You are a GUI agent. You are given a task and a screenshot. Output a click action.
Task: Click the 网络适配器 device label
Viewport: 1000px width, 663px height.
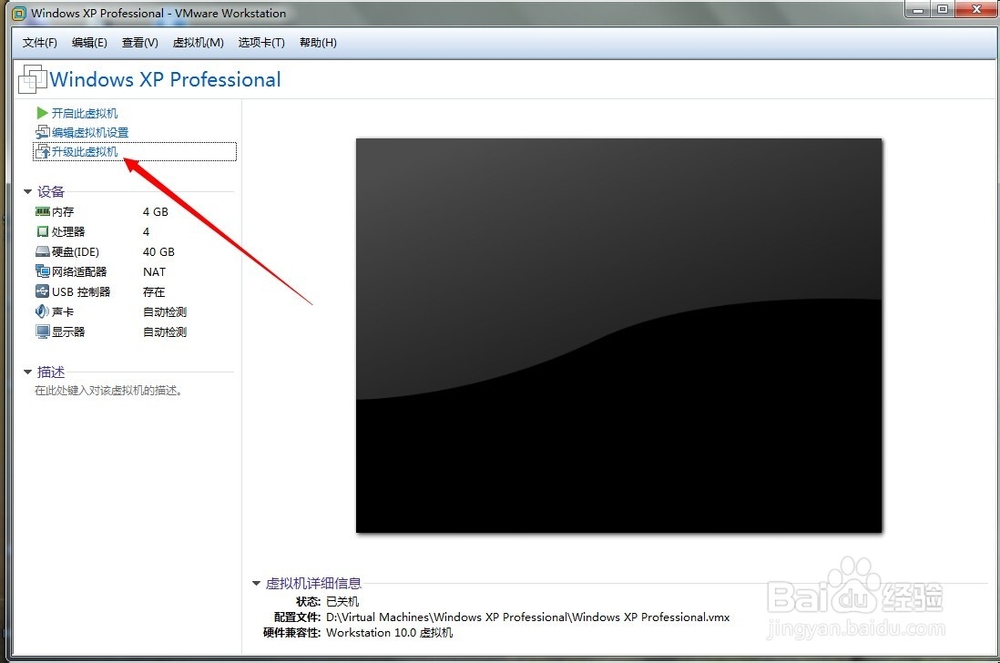79,272
